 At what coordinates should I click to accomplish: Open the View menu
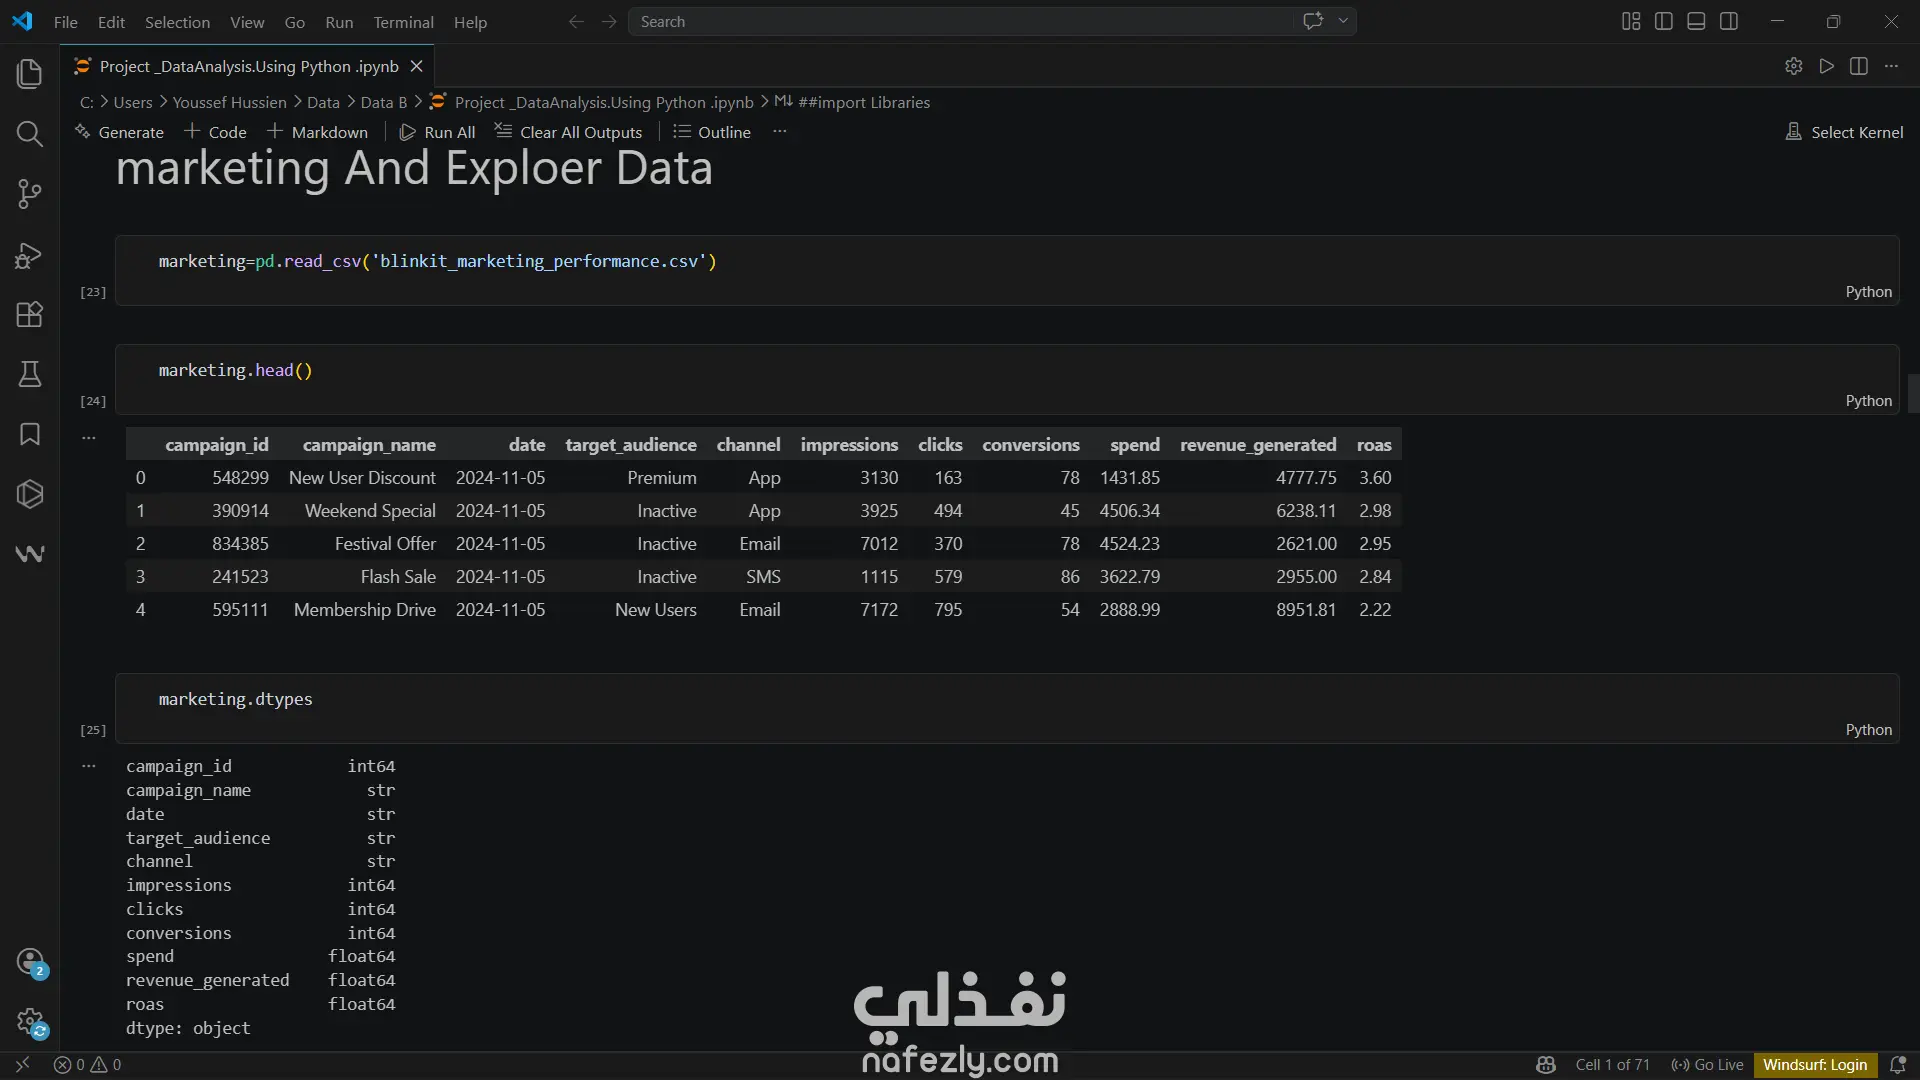click(x=247, y=22)
